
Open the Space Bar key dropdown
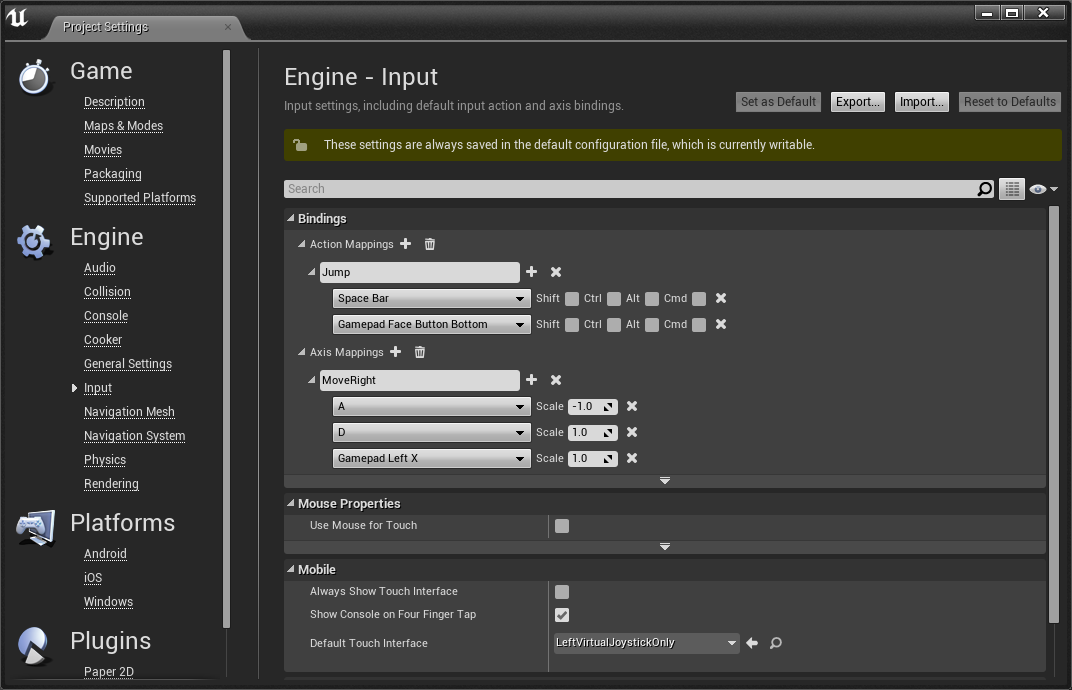[x=431, y=298]
